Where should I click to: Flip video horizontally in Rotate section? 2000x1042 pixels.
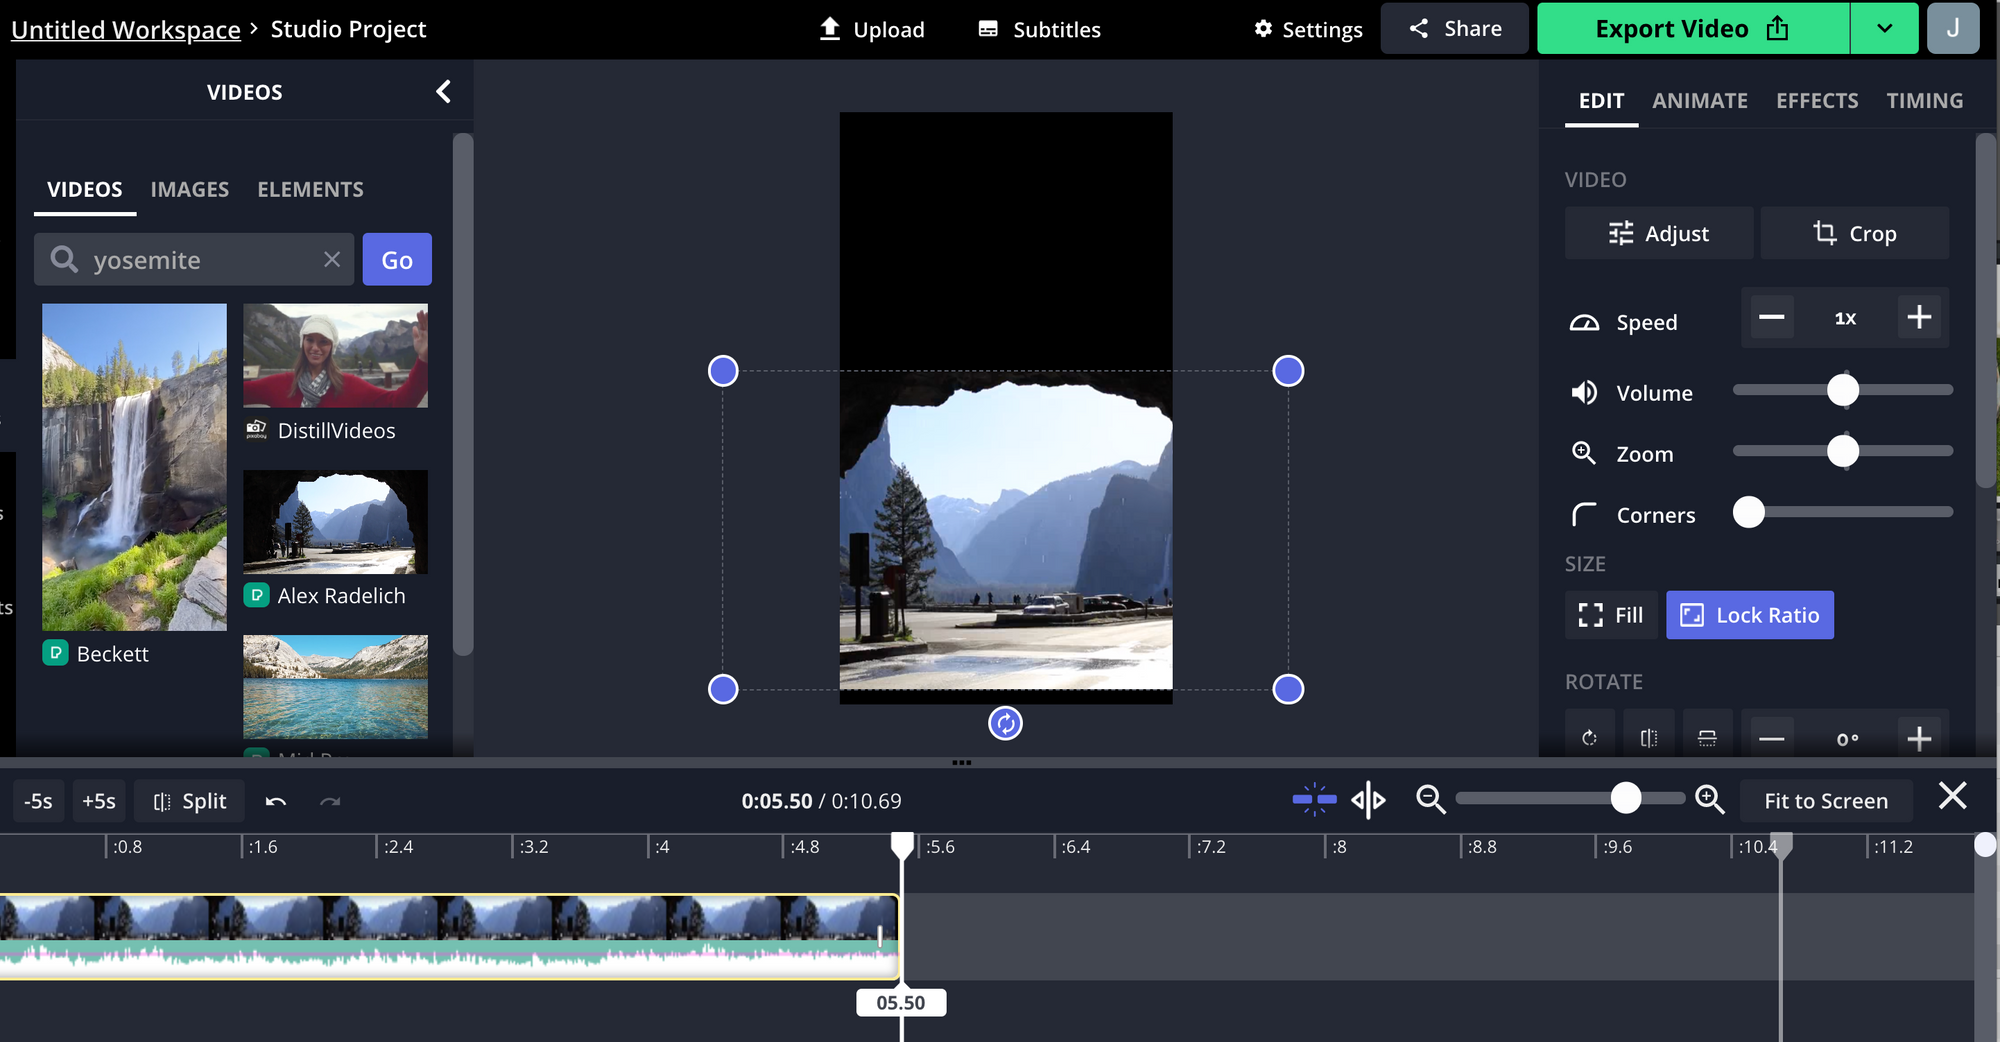pyautogui.click(x=1648, y=739)
